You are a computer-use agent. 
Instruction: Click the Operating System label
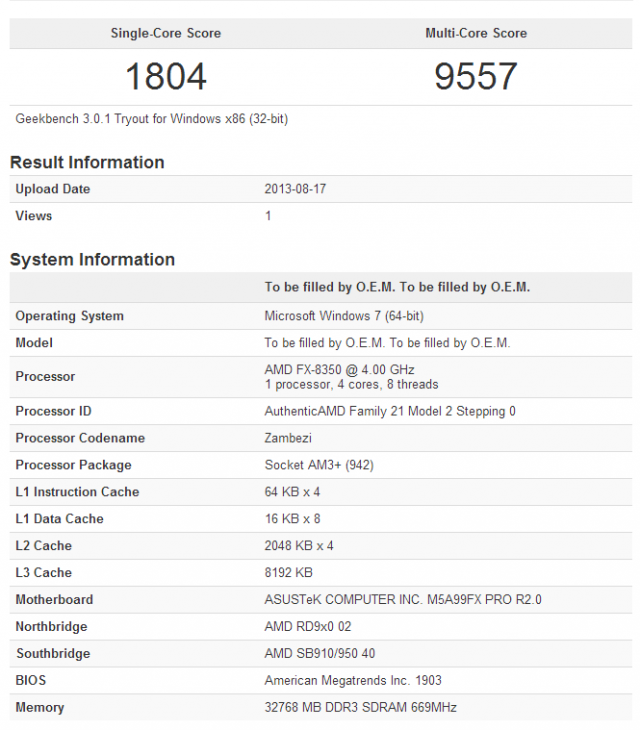pos(69,316)
